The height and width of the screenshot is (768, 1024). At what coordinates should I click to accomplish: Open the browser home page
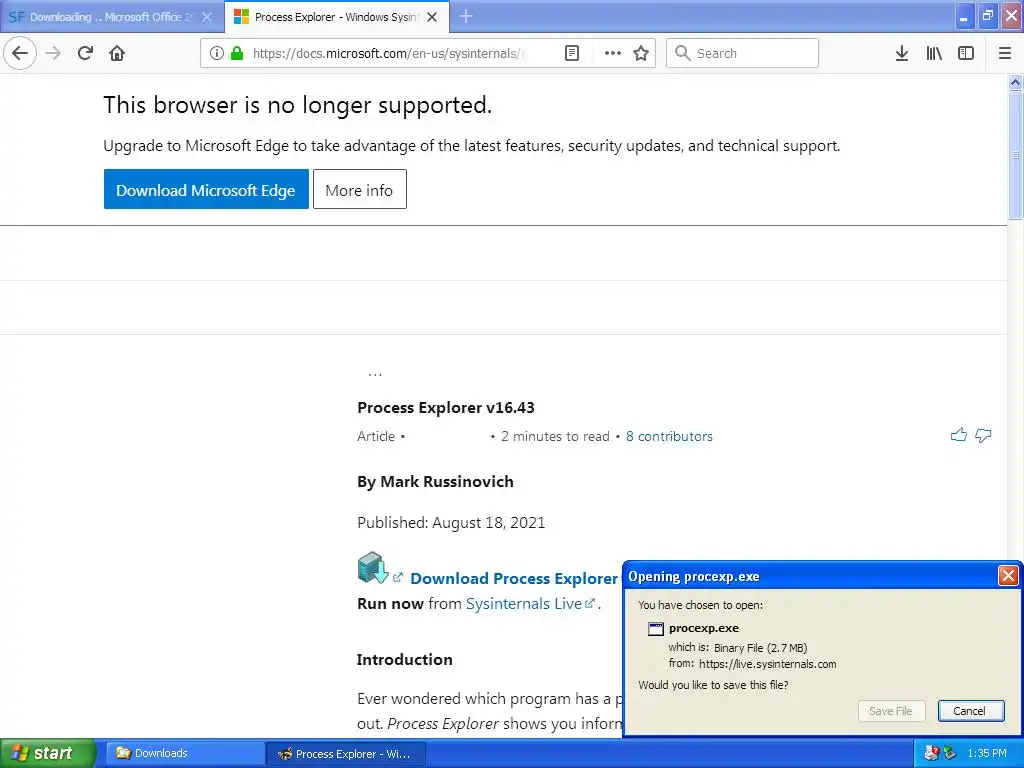tap(117, 53)
